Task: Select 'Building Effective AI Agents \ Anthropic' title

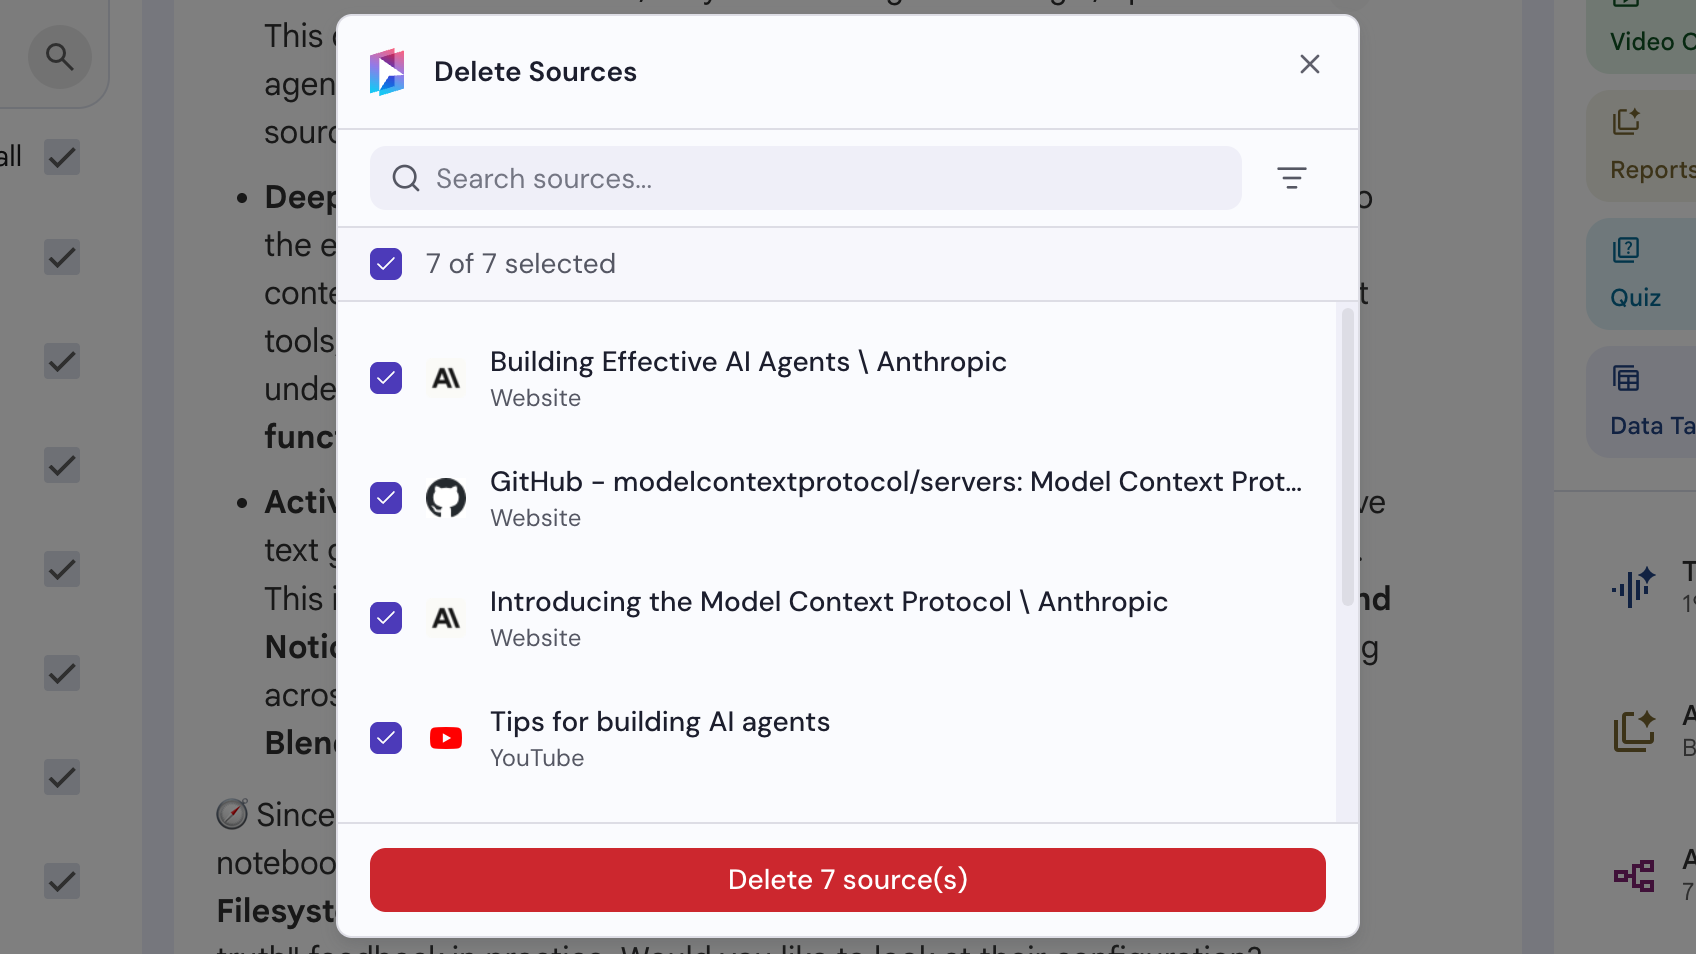Action: (x=748, y=362)
